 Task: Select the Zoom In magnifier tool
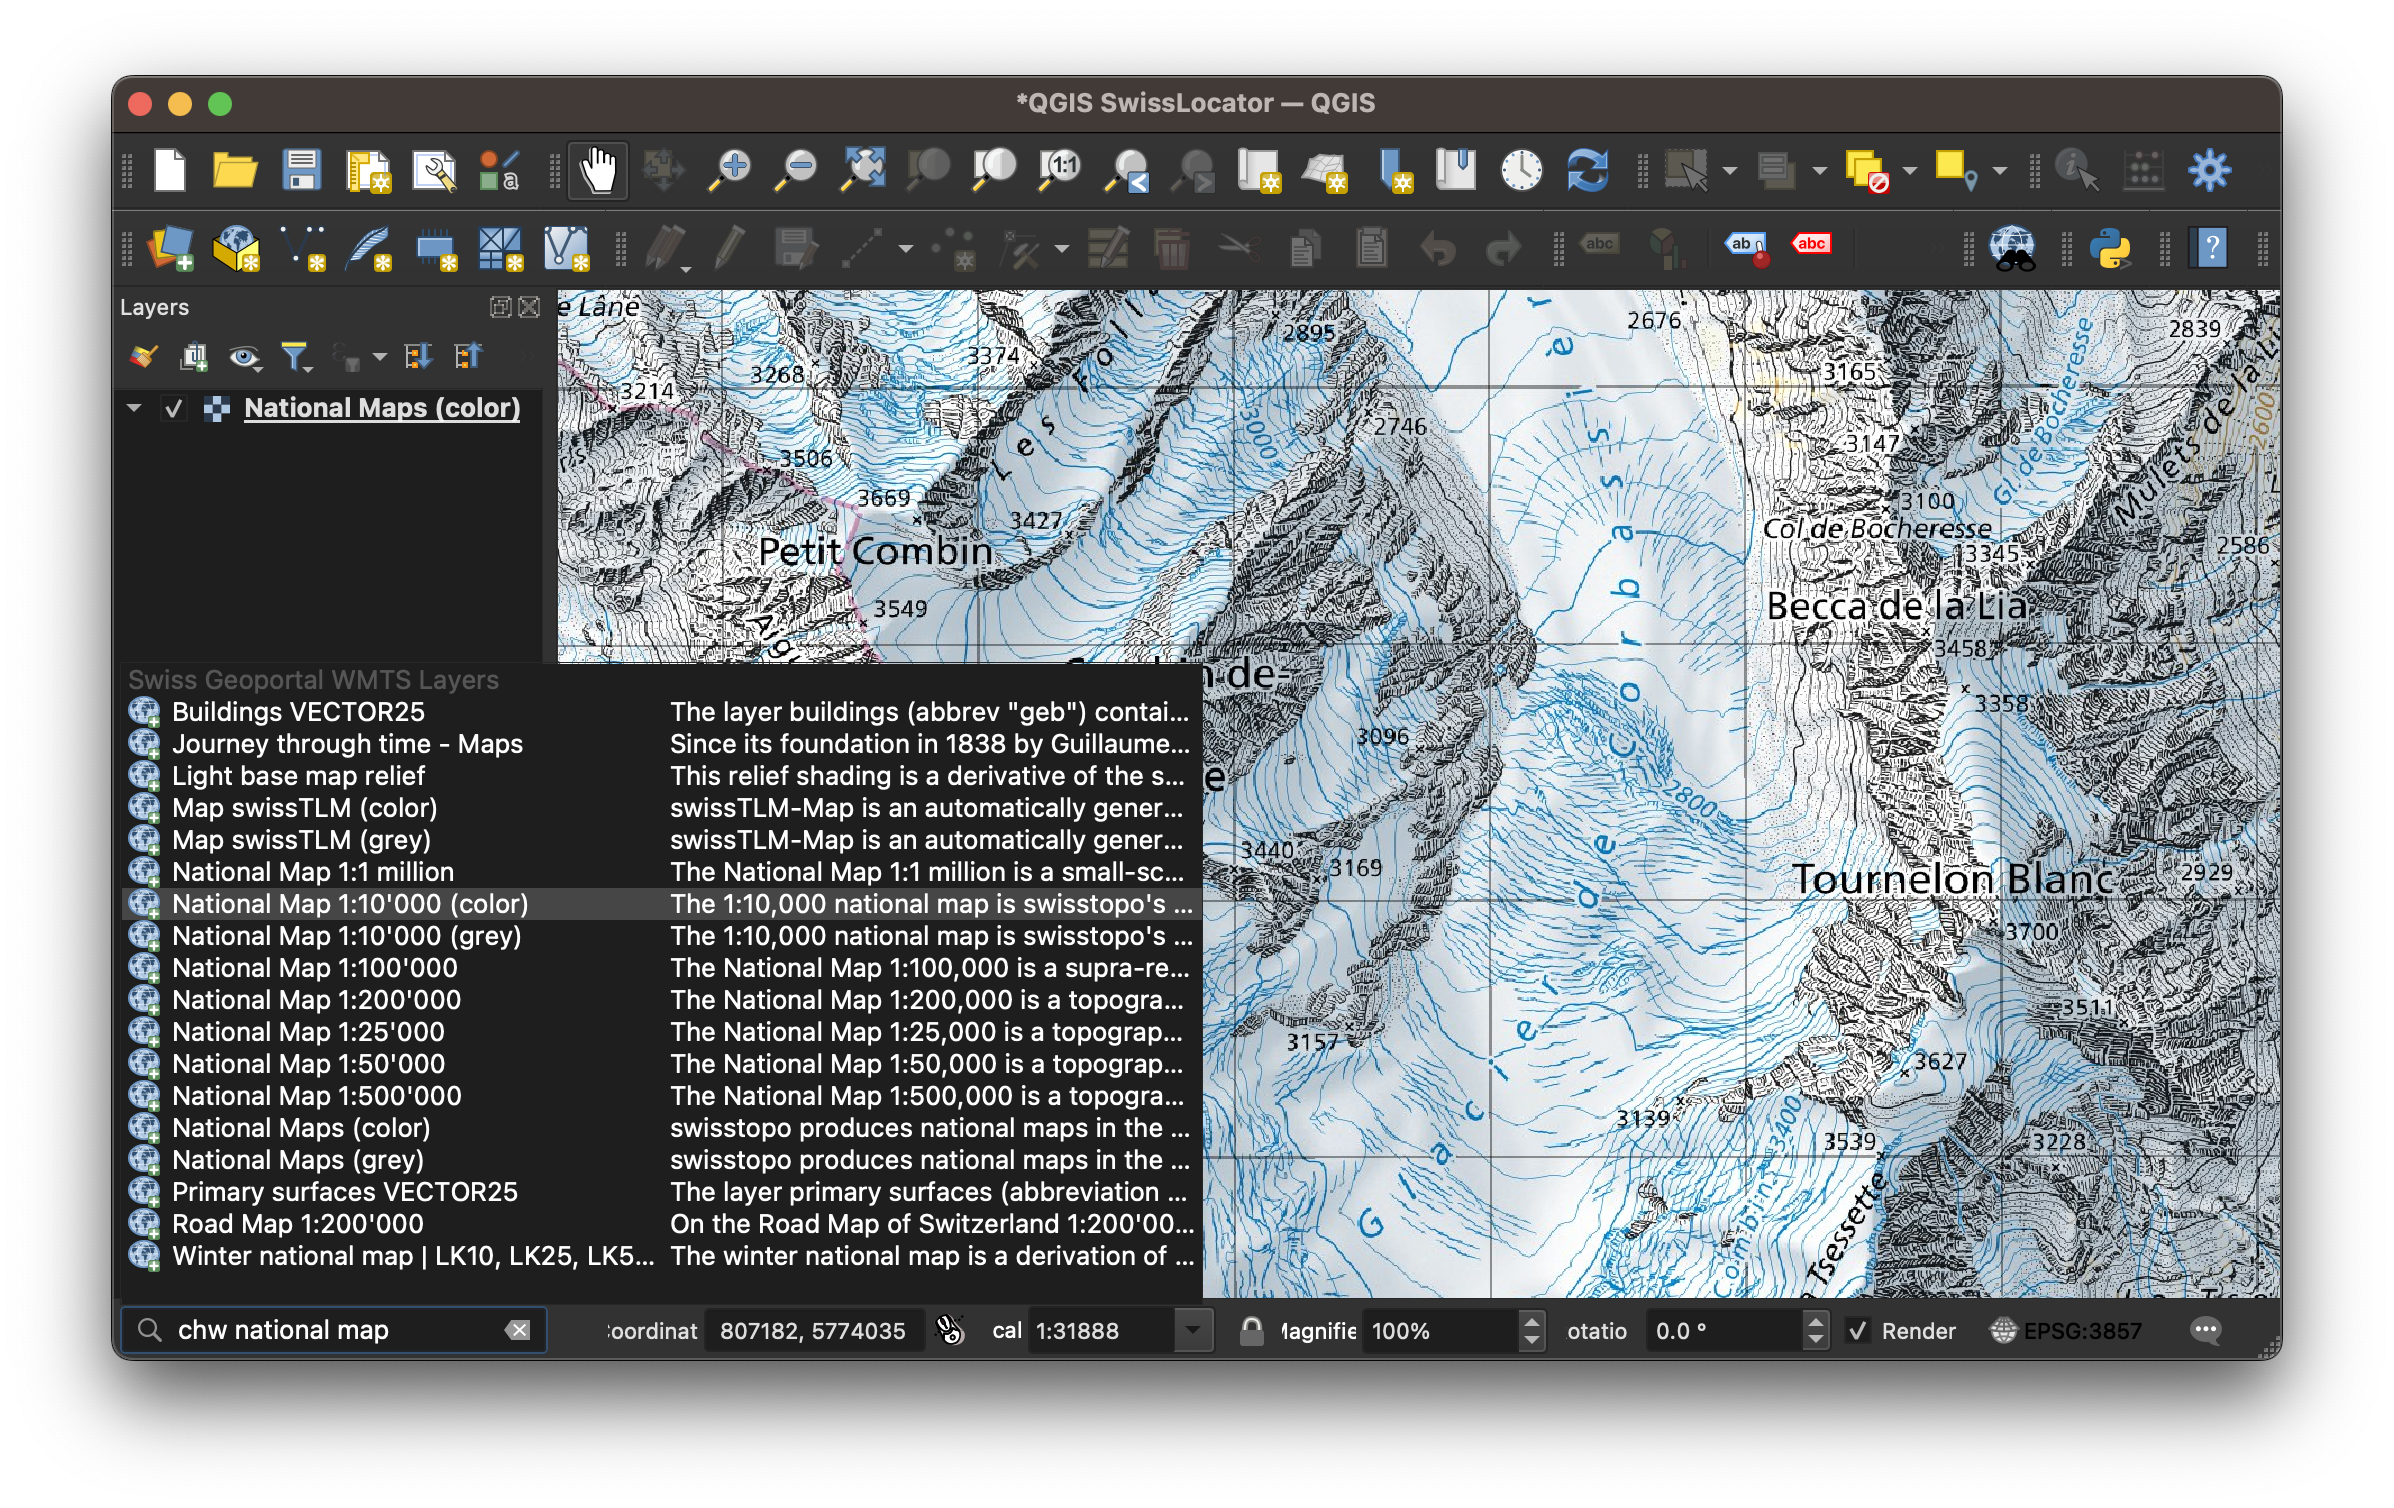(x=729, y=170)
